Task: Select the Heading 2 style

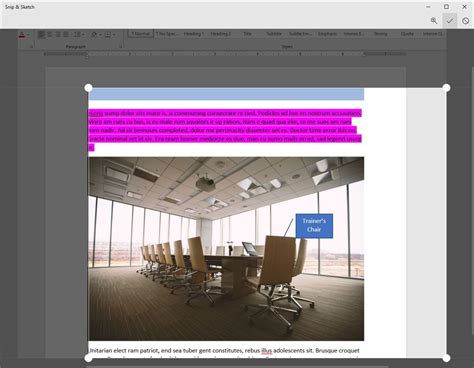Action: click(x=220, y=34)
